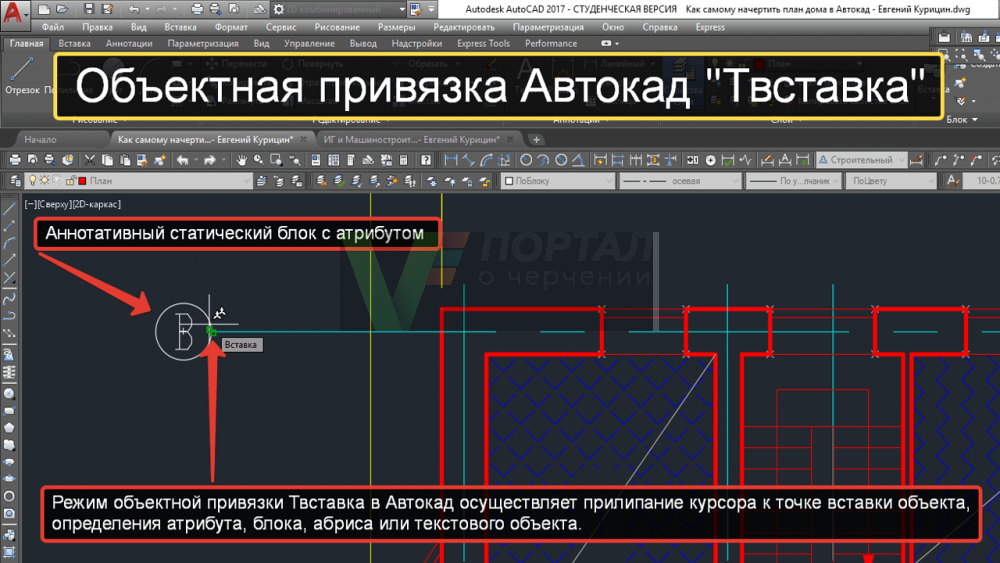Click the Cut scissors icon
This screenshot has width=1000, height=563.
pyautogui.click(x=90, y=160)
